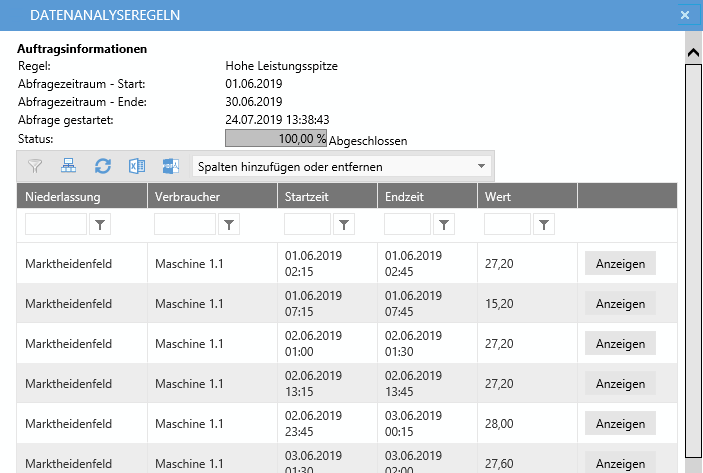Click Anzeigen for the 15,20 value row

pos(620,304)
